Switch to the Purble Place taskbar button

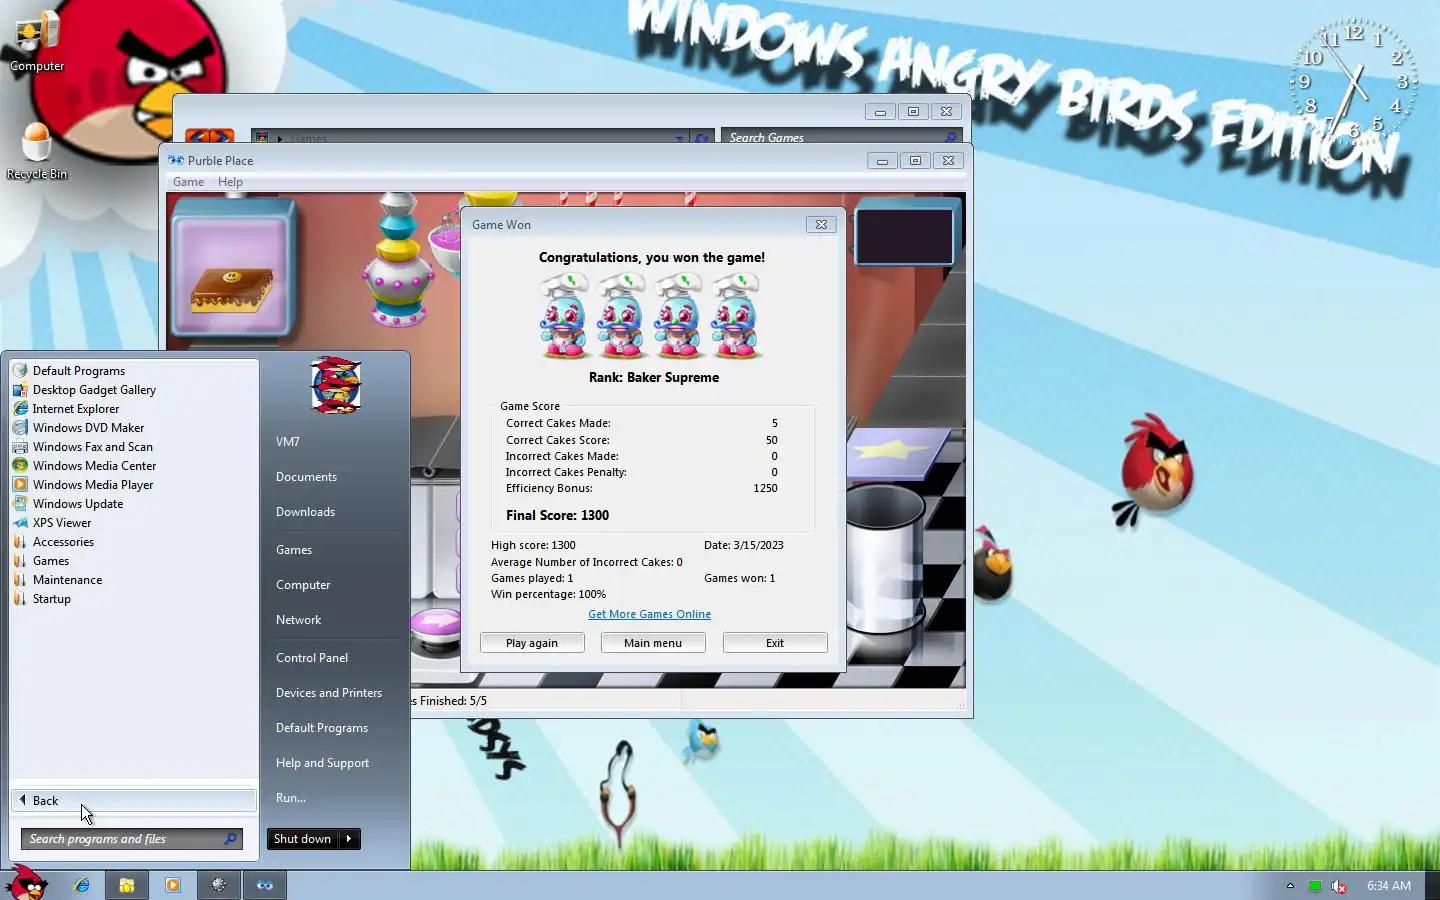[x=265, y=885]
